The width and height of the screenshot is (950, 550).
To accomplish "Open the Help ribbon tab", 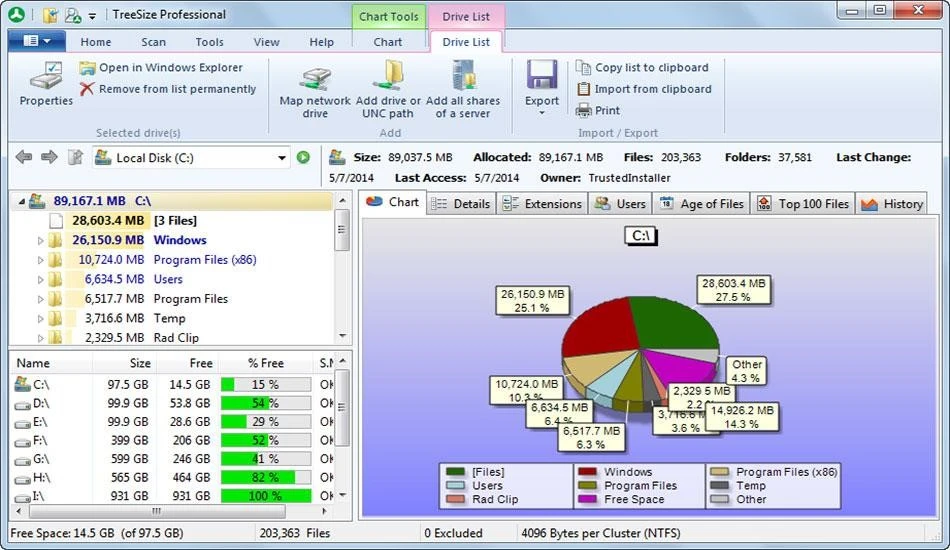I will pos(321,42).
